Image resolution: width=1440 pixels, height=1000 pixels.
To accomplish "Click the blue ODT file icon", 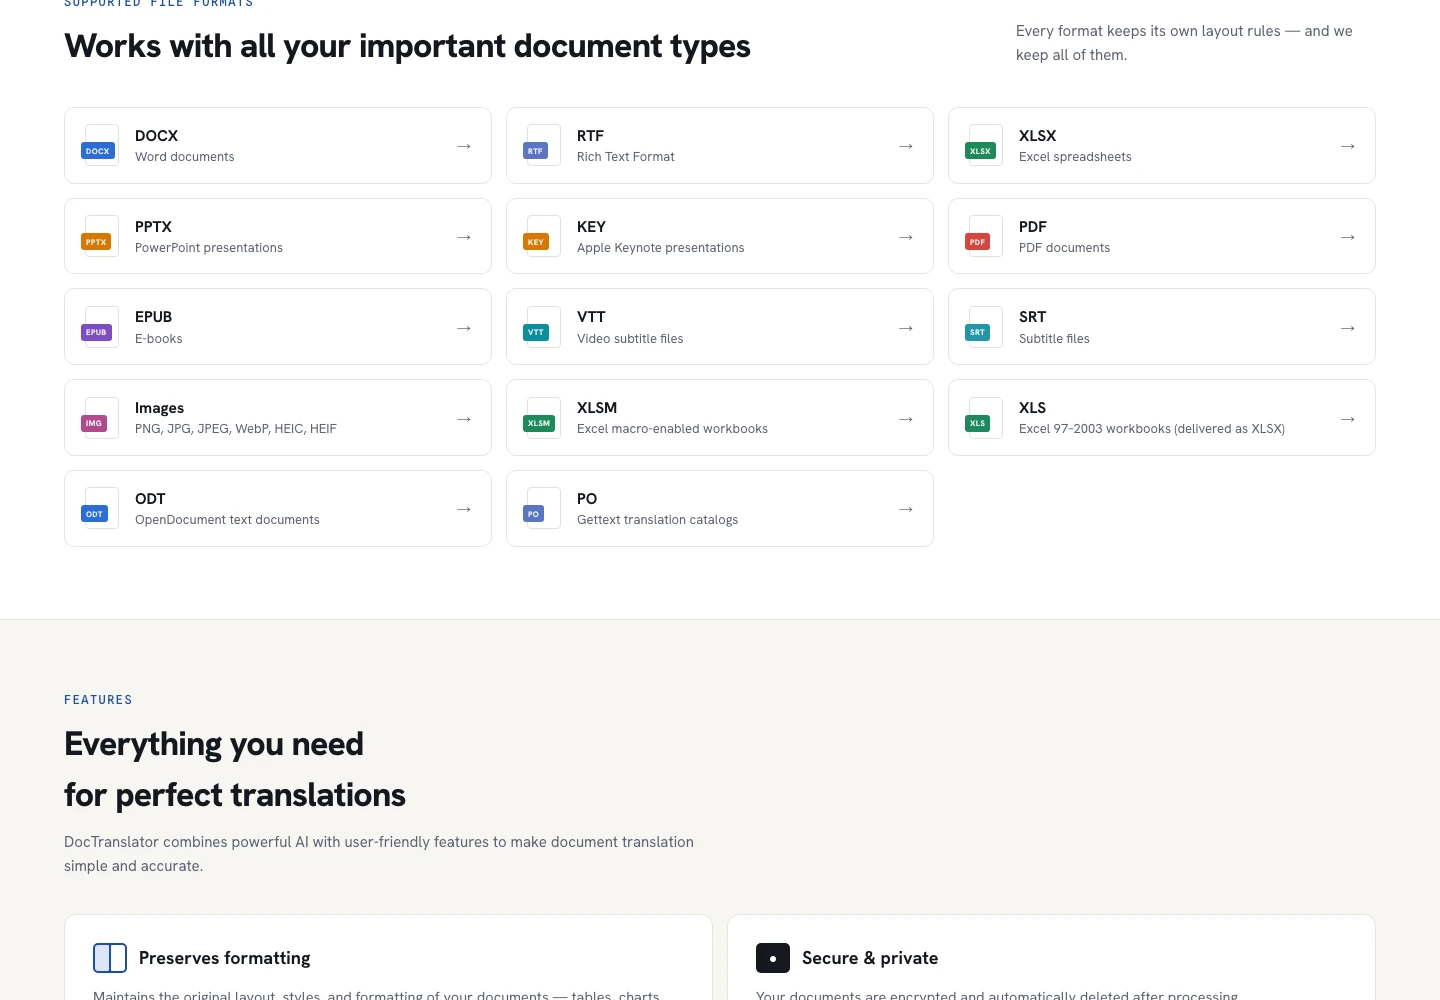I will coord(99,509).
